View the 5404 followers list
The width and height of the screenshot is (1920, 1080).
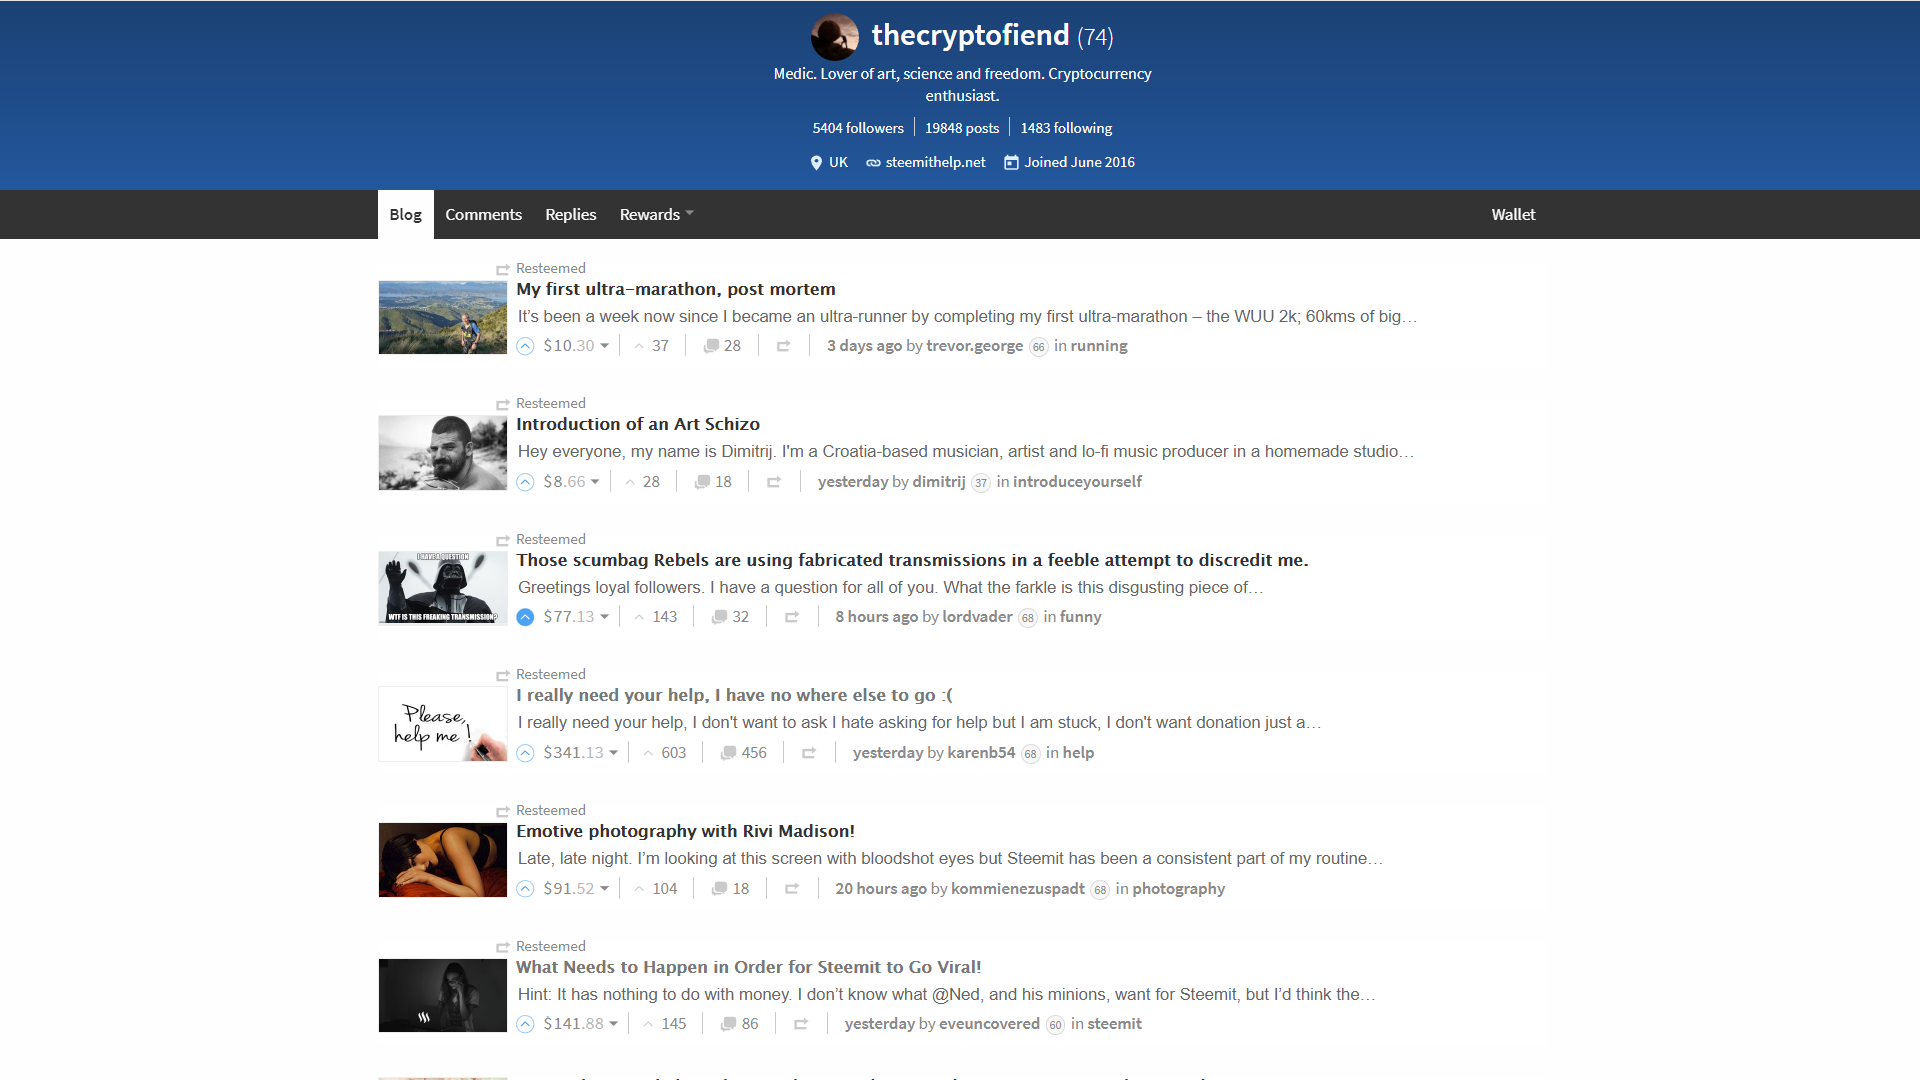858,128
